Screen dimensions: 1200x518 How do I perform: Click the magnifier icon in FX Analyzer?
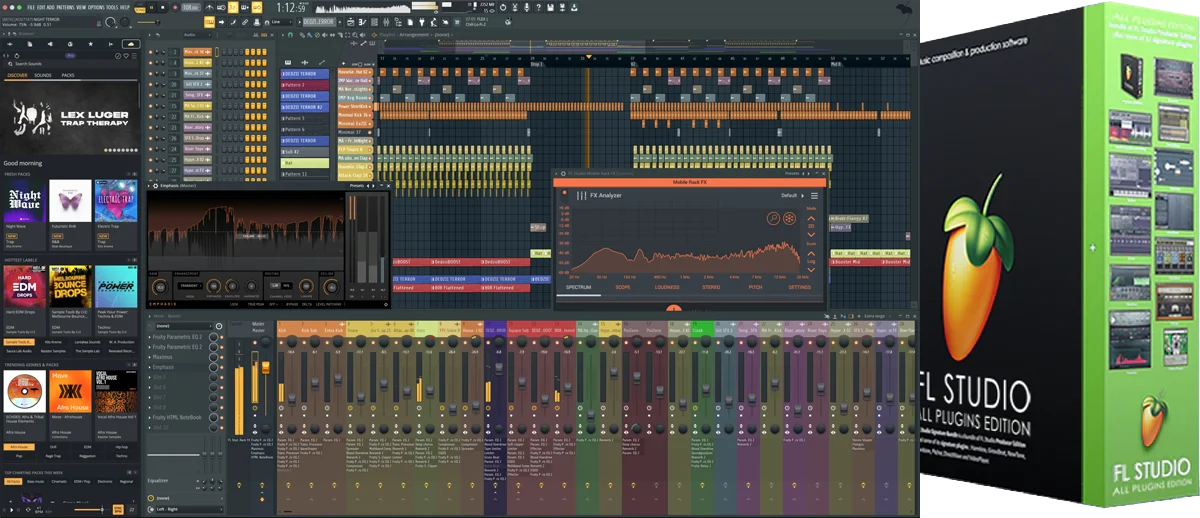coord(773,218)
